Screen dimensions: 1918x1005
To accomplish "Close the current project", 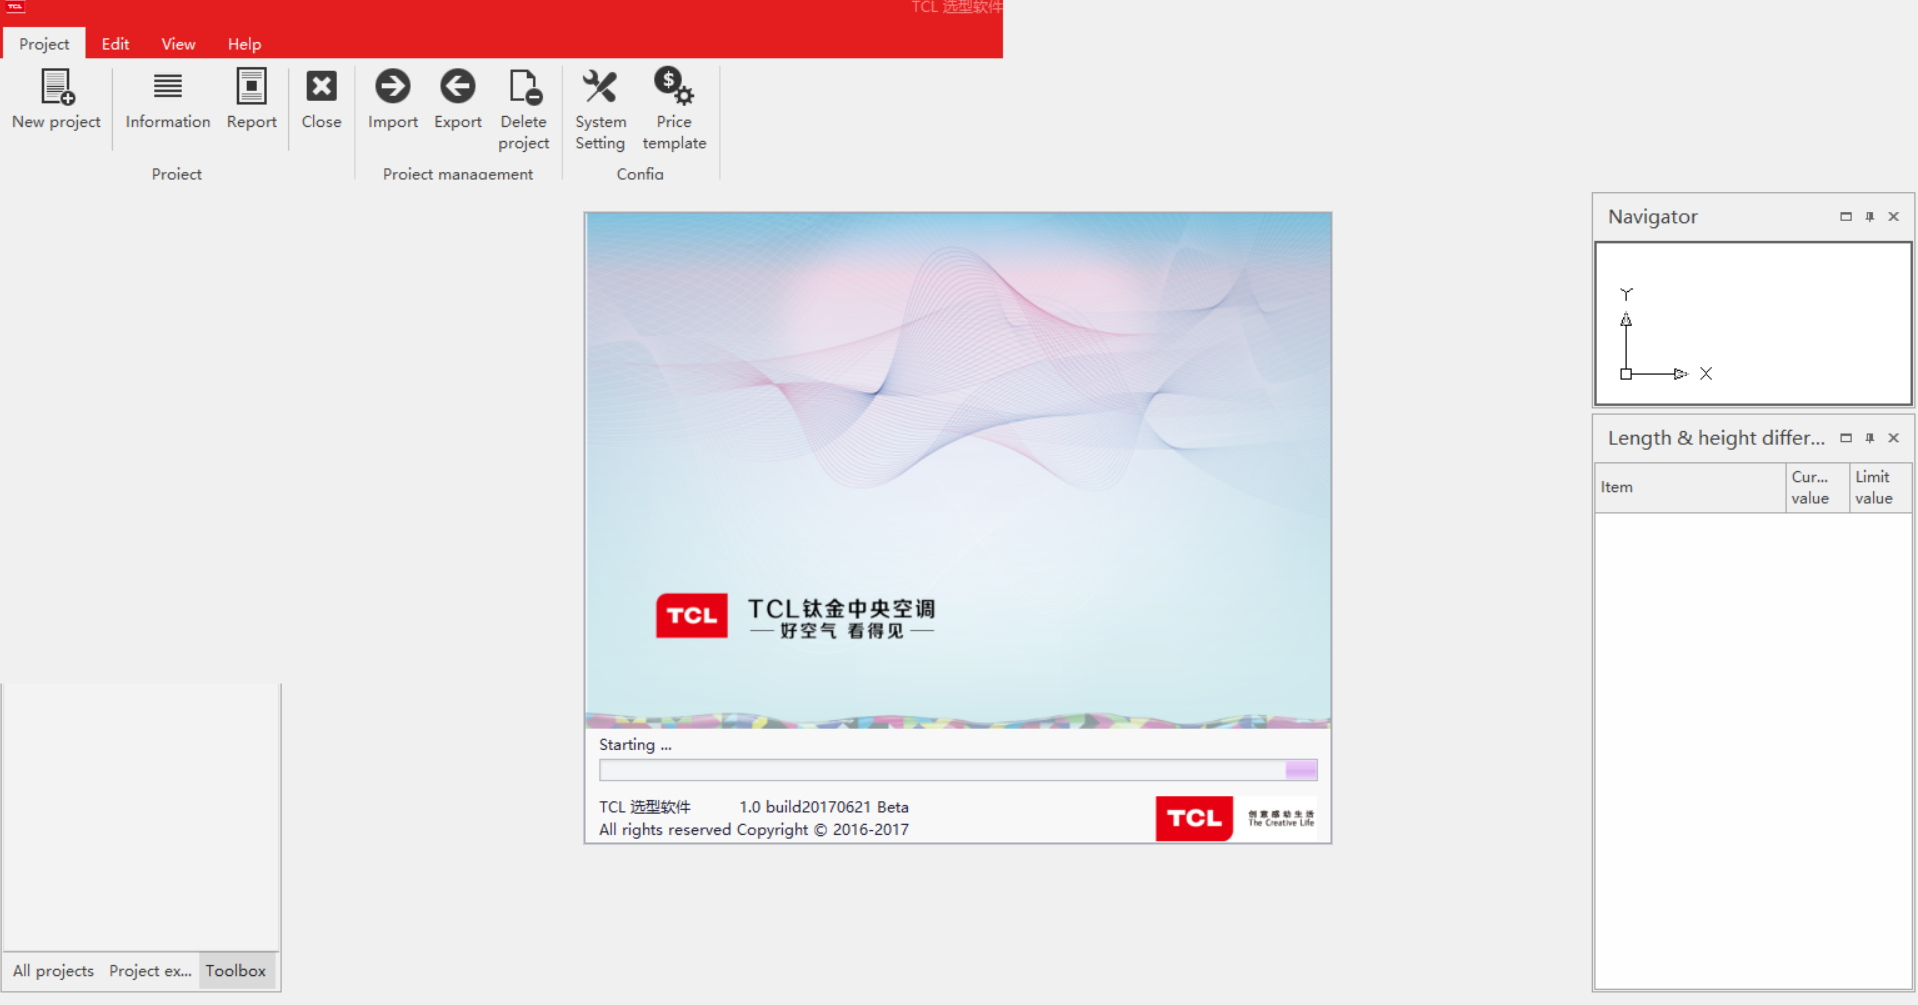I will [321, 99].
